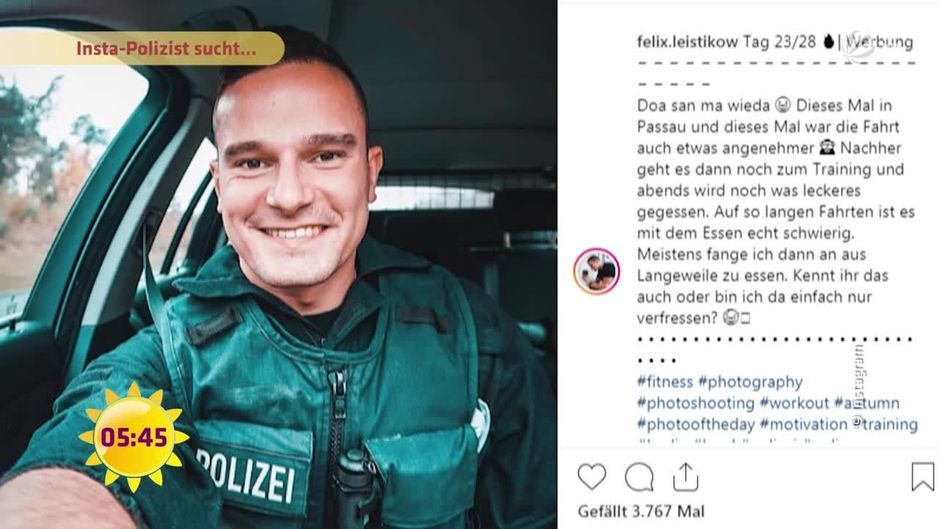This screenshot has height=529, width=940.
Task: Open the round profile picture avatar
Action: 596,271
